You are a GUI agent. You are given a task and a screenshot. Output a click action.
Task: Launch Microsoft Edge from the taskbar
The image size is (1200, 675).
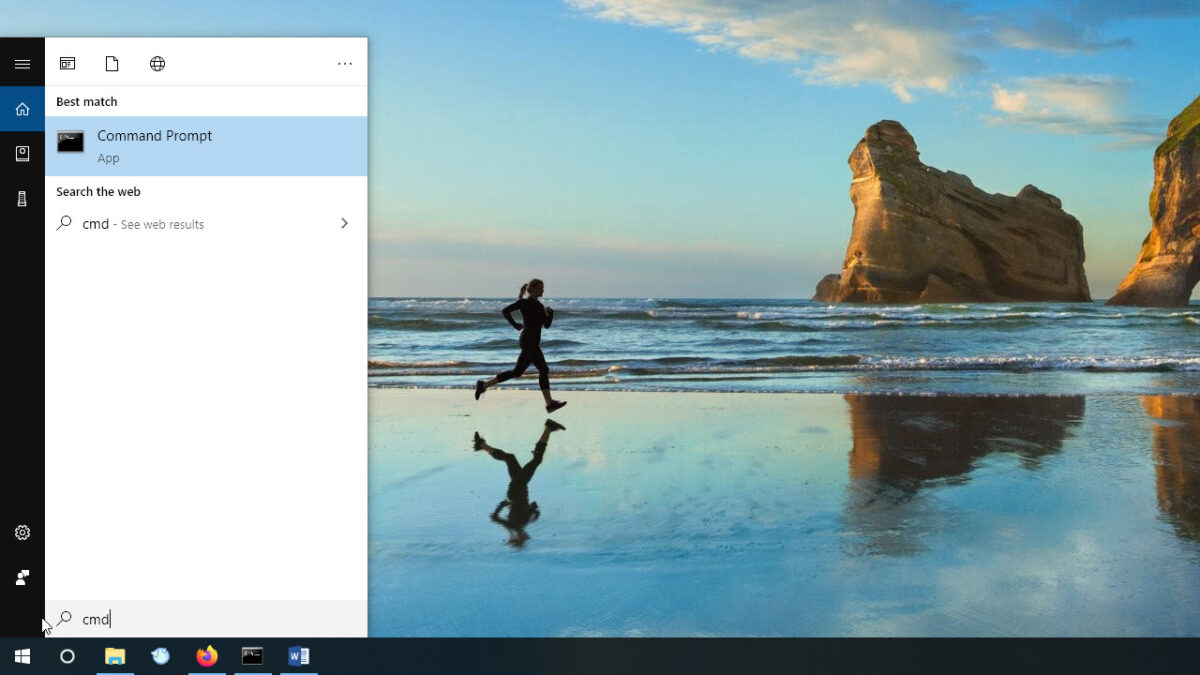pos(160,655)
